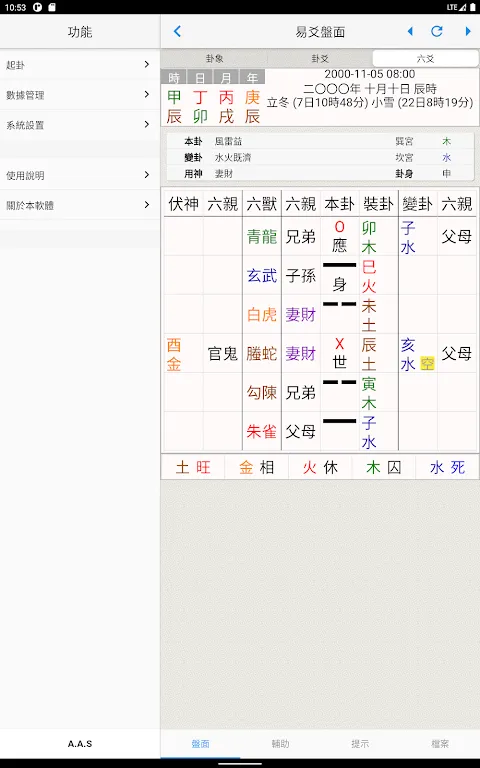480x768 pixels.
Task: Show previous chart with left triangle arrow
Action: (x=410, y=31)
